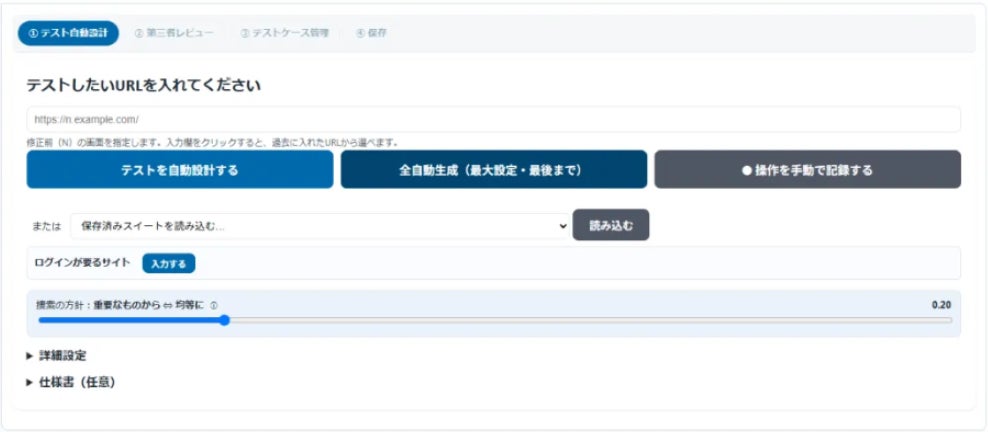
Task: Open the ③ テストケース管理 tab
Action: [x=284, y=33]
